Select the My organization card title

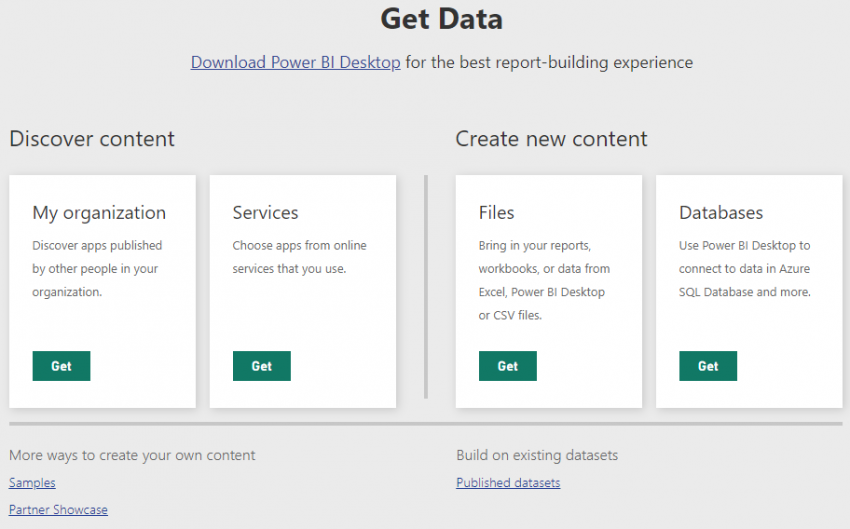(99, 213)
